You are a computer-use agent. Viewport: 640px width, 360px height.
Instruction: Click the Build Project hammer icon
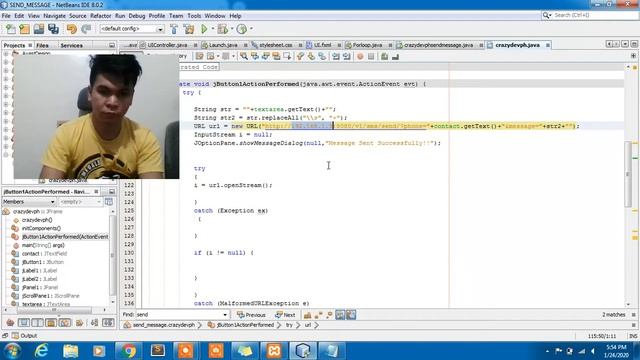tap(174, 29)
